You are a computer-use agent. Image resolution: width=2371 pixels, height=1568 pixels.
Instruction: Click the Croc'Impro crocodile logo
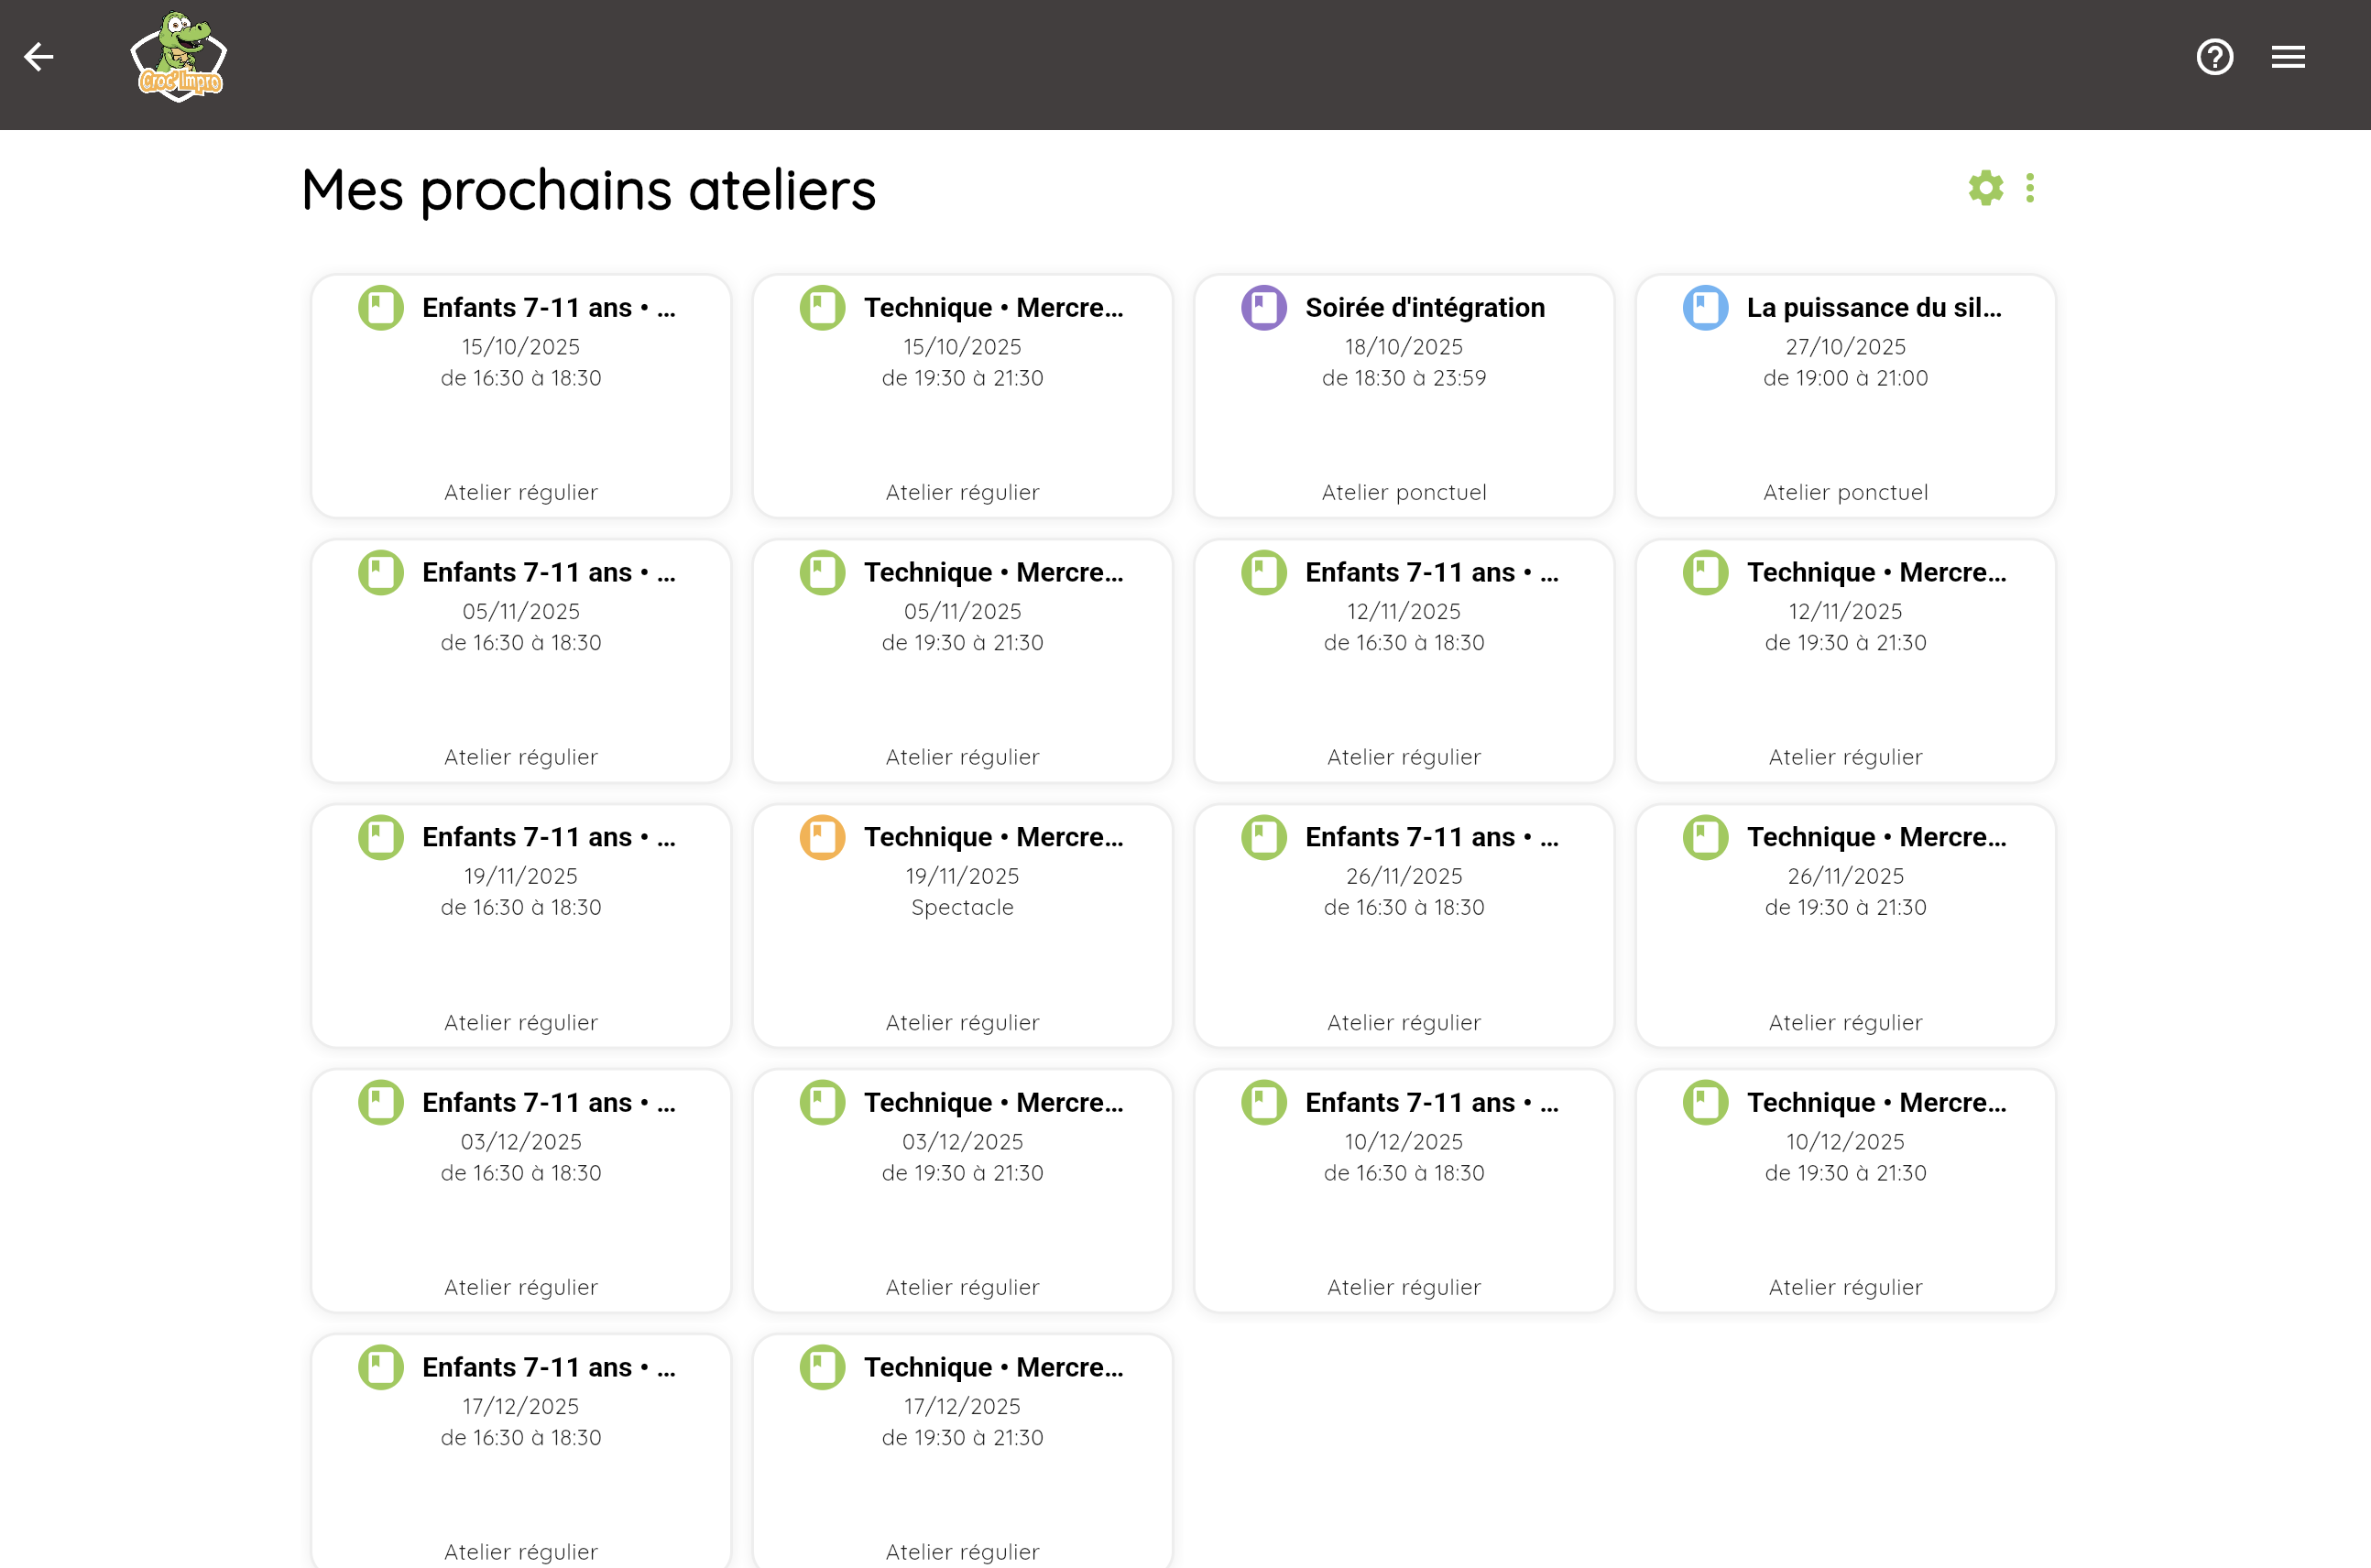tap(178, 57)
